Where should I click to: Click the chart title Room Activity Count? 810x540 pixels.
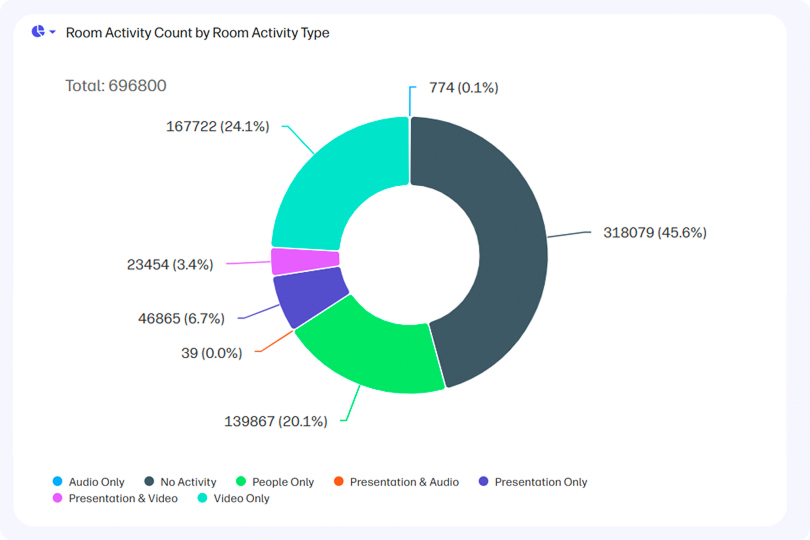coord(197,33)
